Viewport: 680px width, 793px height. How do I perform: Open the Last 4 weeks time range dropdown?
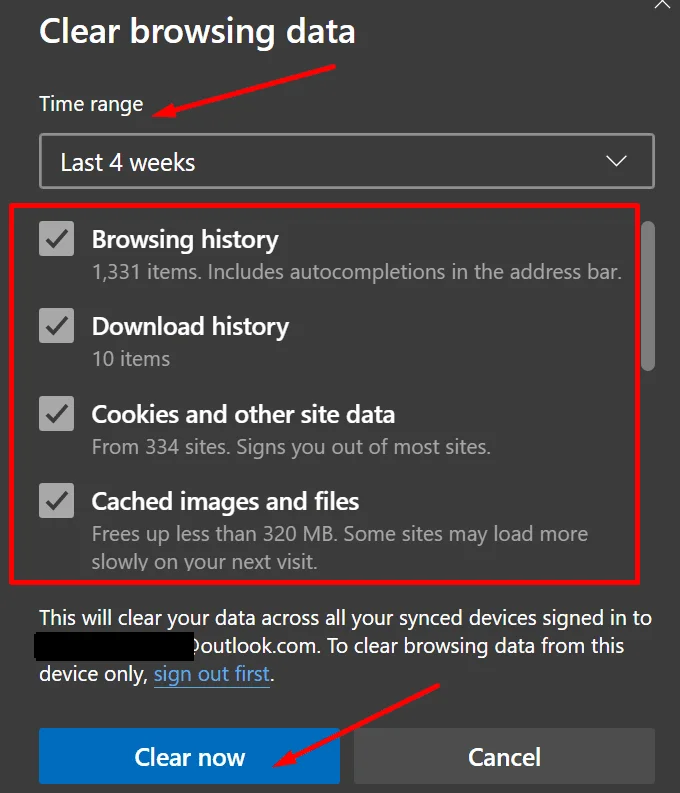(347, 161)
